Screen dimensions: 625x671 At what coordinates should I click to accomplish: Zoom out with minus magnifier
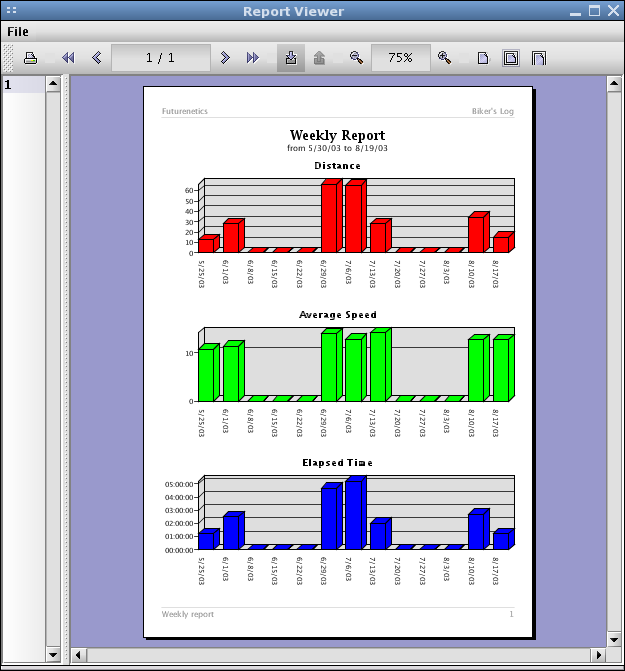coord(356,58)
